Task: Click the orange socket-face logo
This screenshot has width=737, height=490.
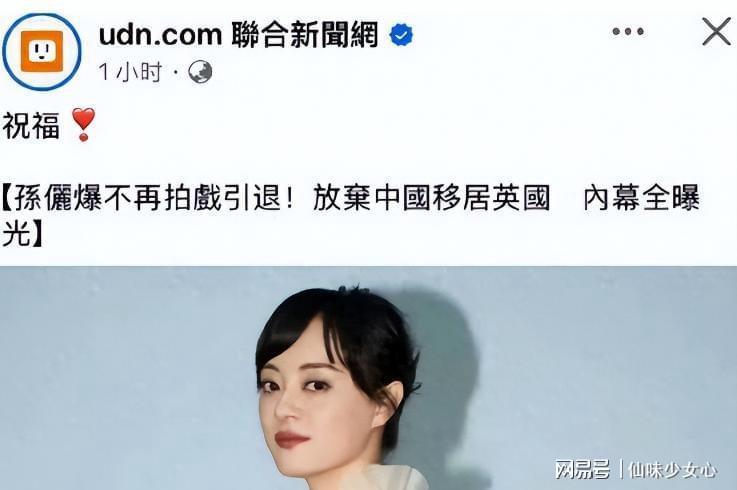Action: click(42, 51)
